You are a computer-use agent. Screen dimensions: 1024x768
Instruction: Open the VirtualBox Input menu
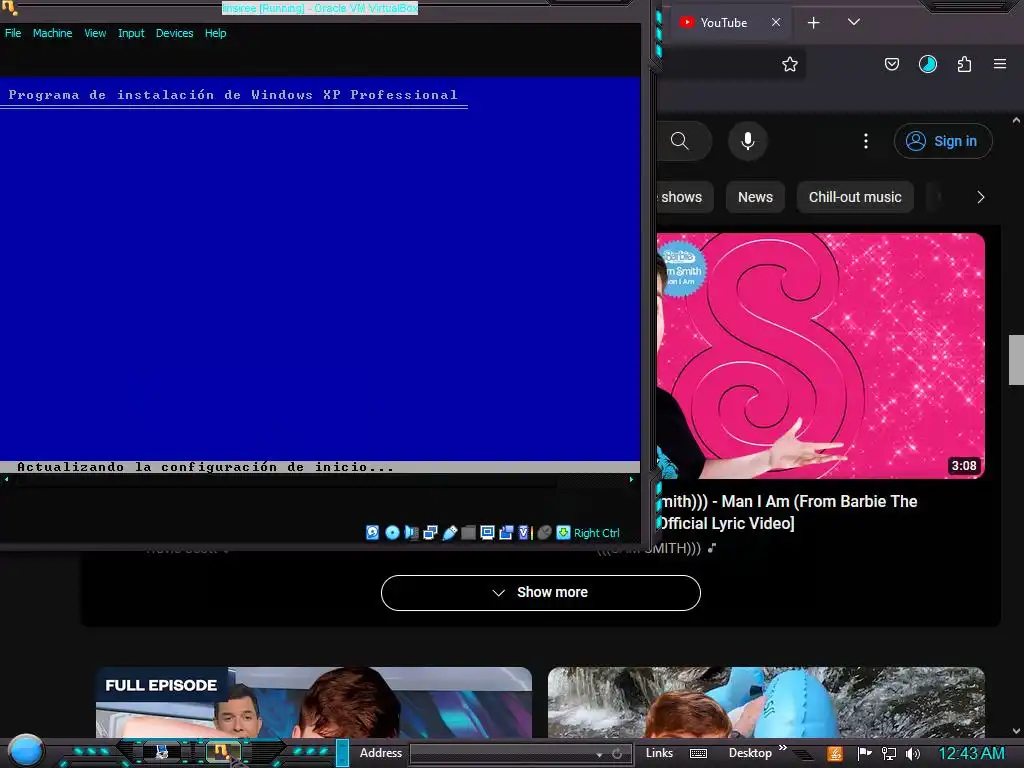[x=131, y=33]
